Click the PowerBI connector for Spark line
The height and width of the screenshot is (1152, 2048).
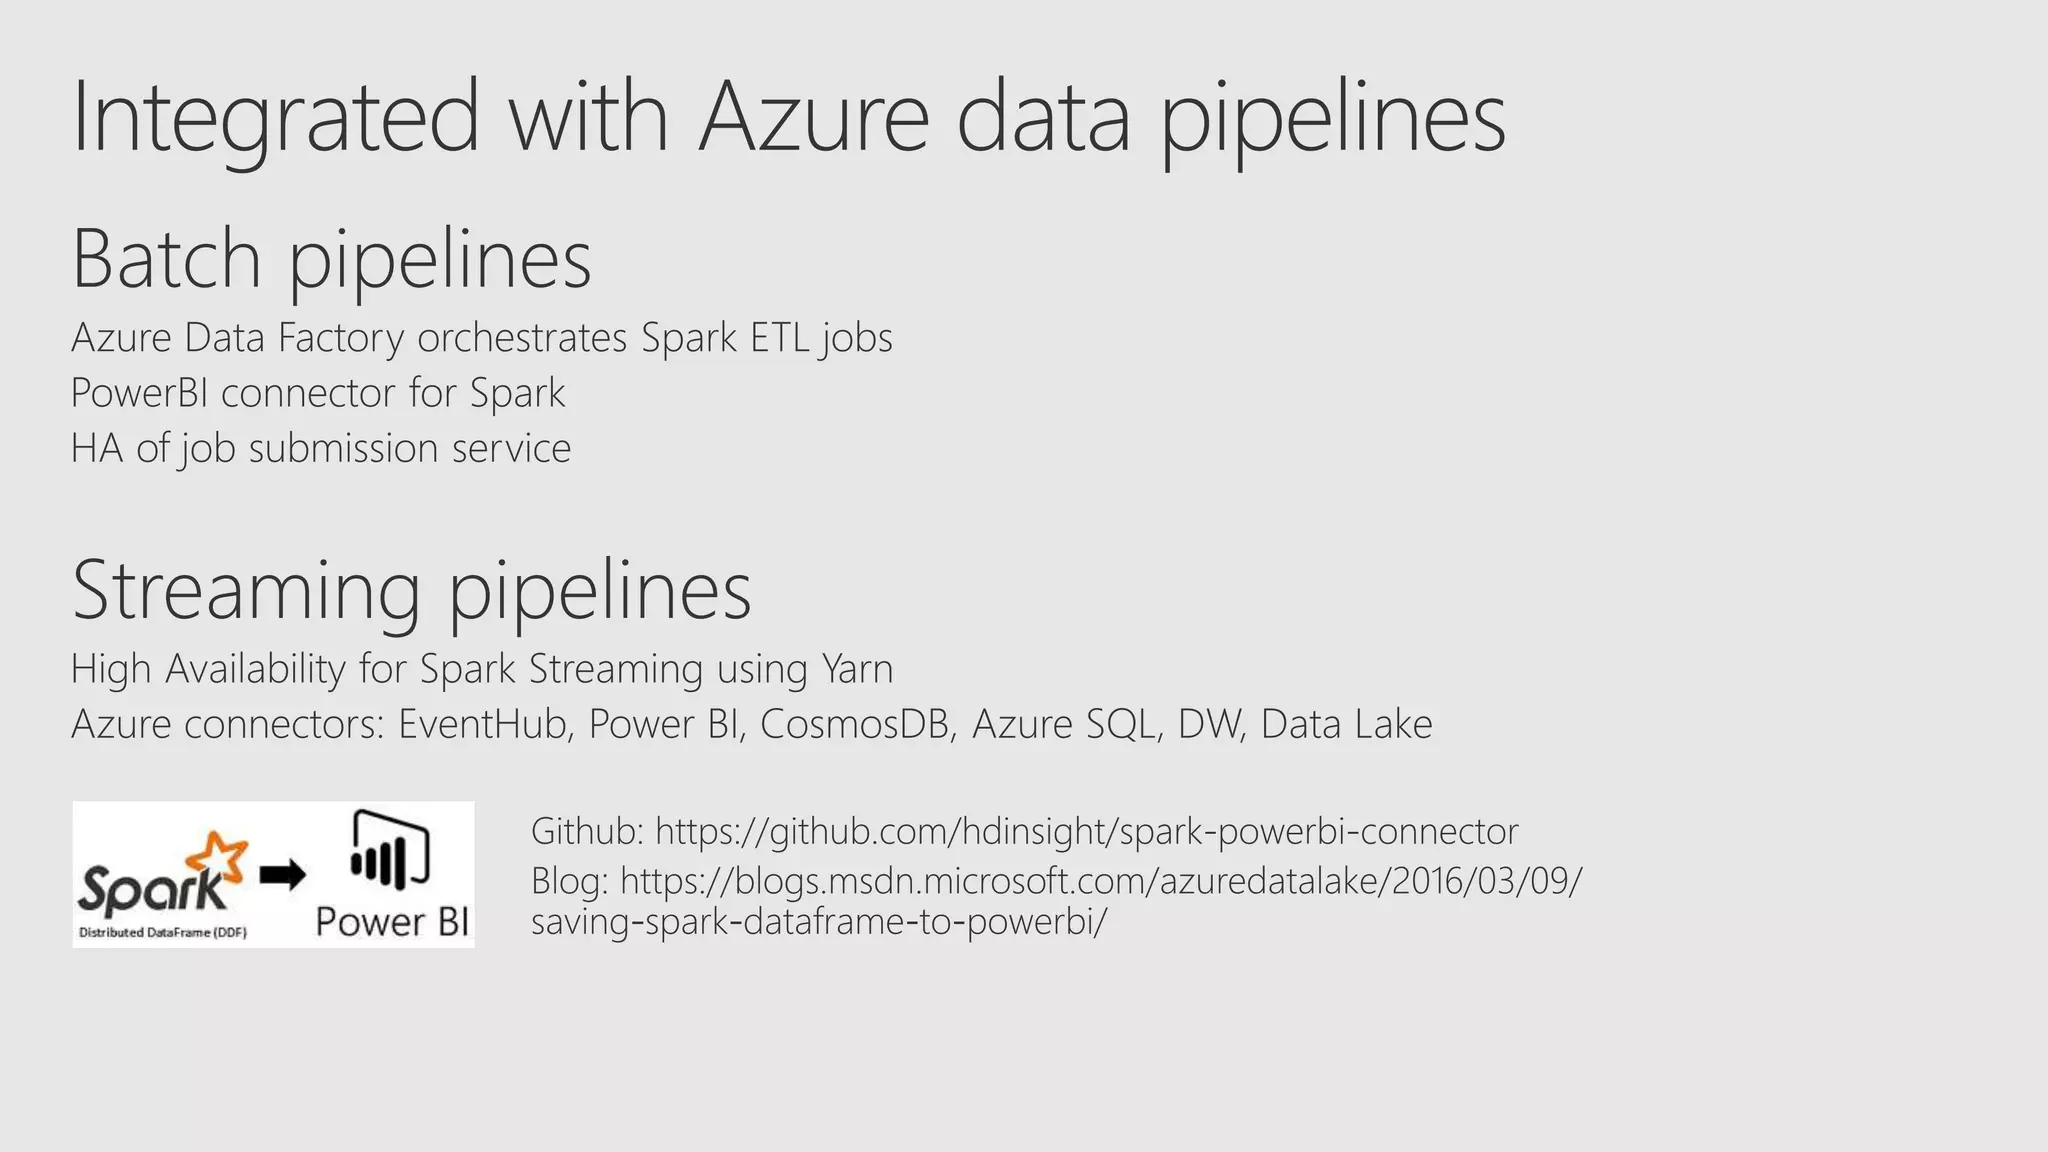point(318,393)
